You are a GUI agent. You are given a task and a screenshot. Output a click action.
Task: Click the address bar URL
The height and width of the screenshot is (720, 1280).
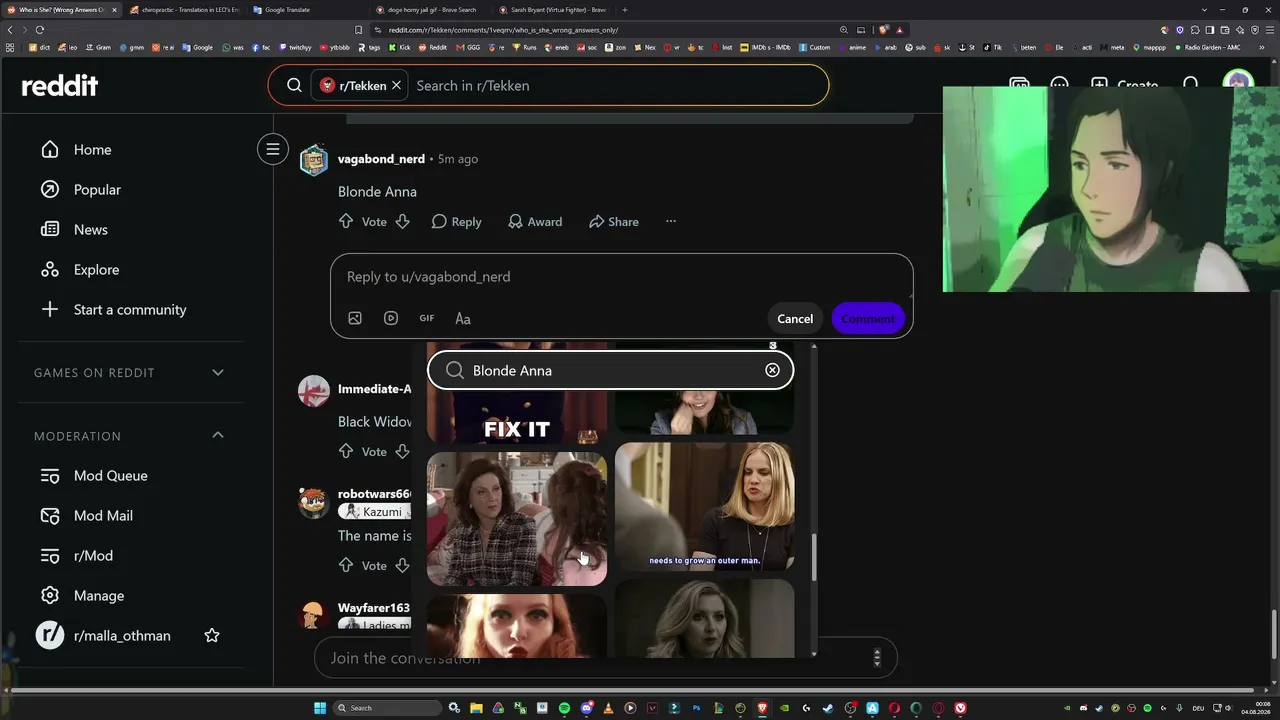[x=503, y=30]
